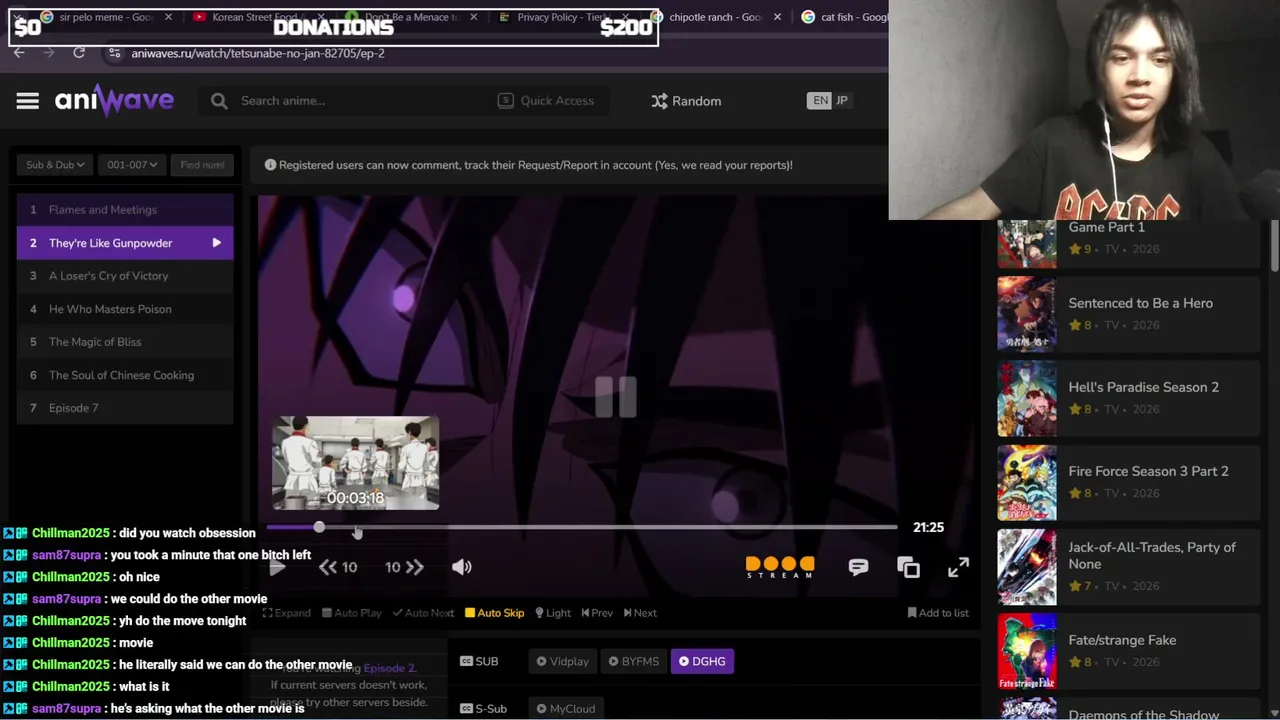Click the pause overlay in video center
This screenshot has width=1280, height=720.
tap(615, 397)
